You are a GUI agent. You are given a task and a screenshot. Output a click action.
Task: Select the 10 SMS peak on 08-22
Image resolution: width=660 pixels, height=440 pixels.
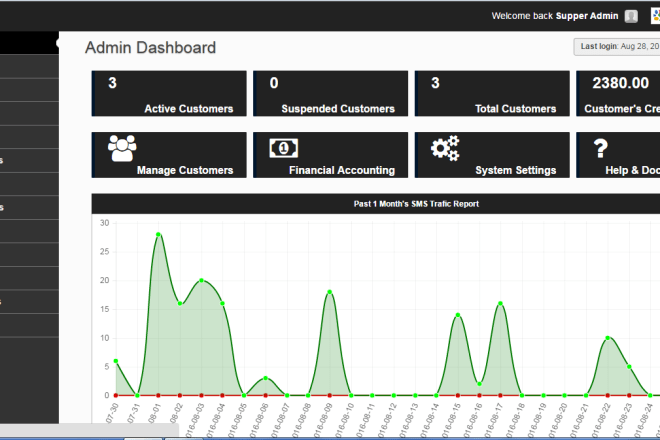coord(607,338)
